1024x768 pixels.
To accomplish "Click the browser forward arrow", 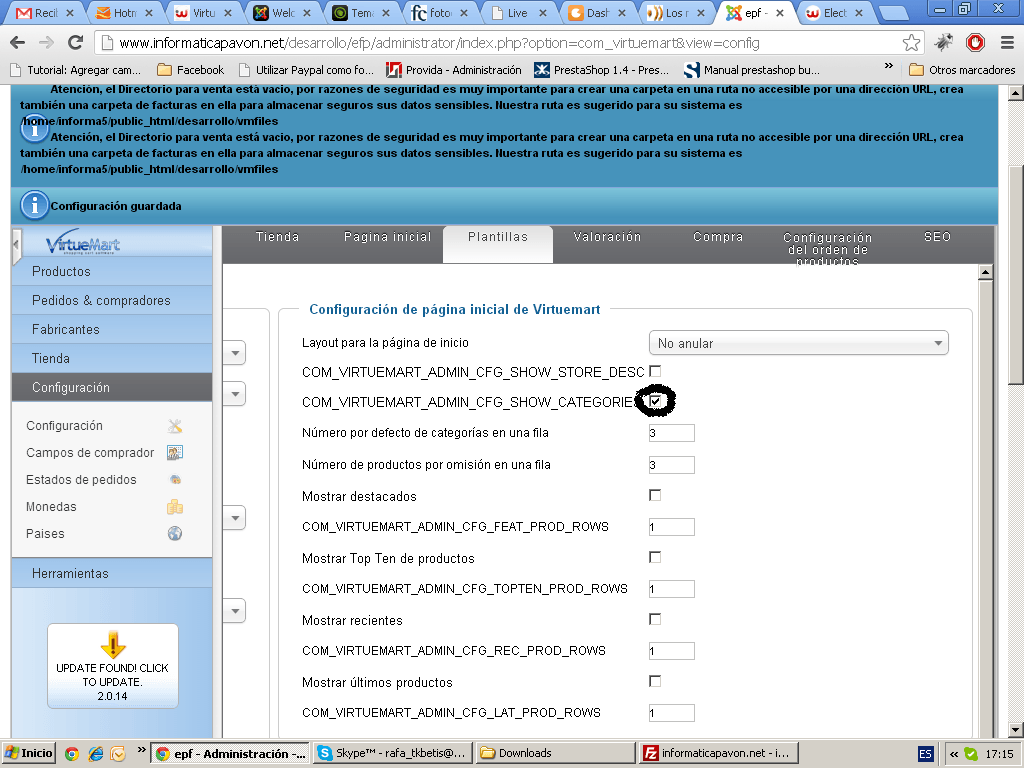I will tap(46, 43).
